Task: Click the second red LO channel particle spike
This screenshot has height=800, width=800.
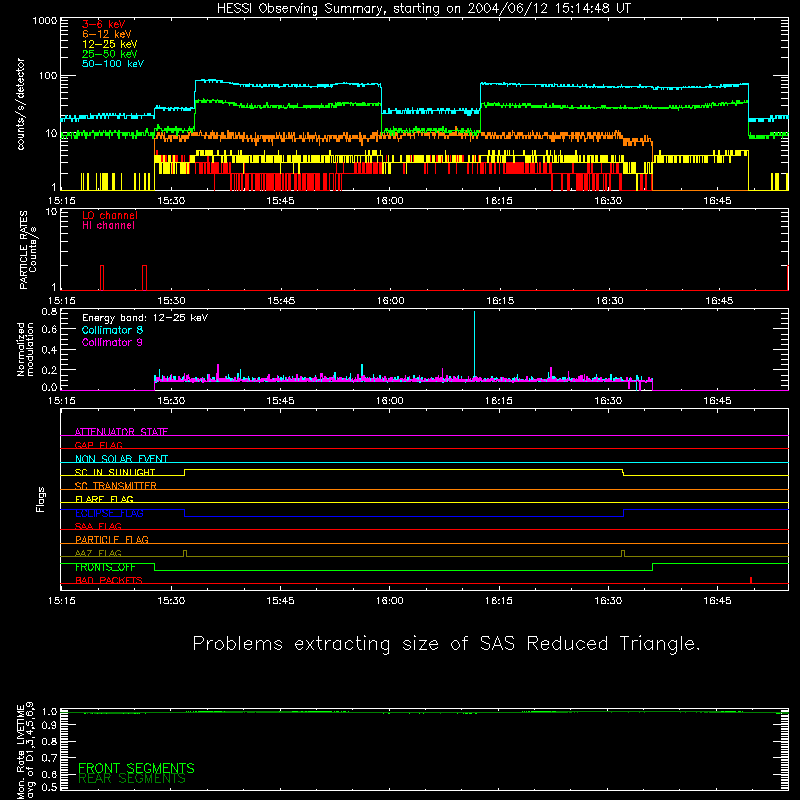Action: pos(144,278)
